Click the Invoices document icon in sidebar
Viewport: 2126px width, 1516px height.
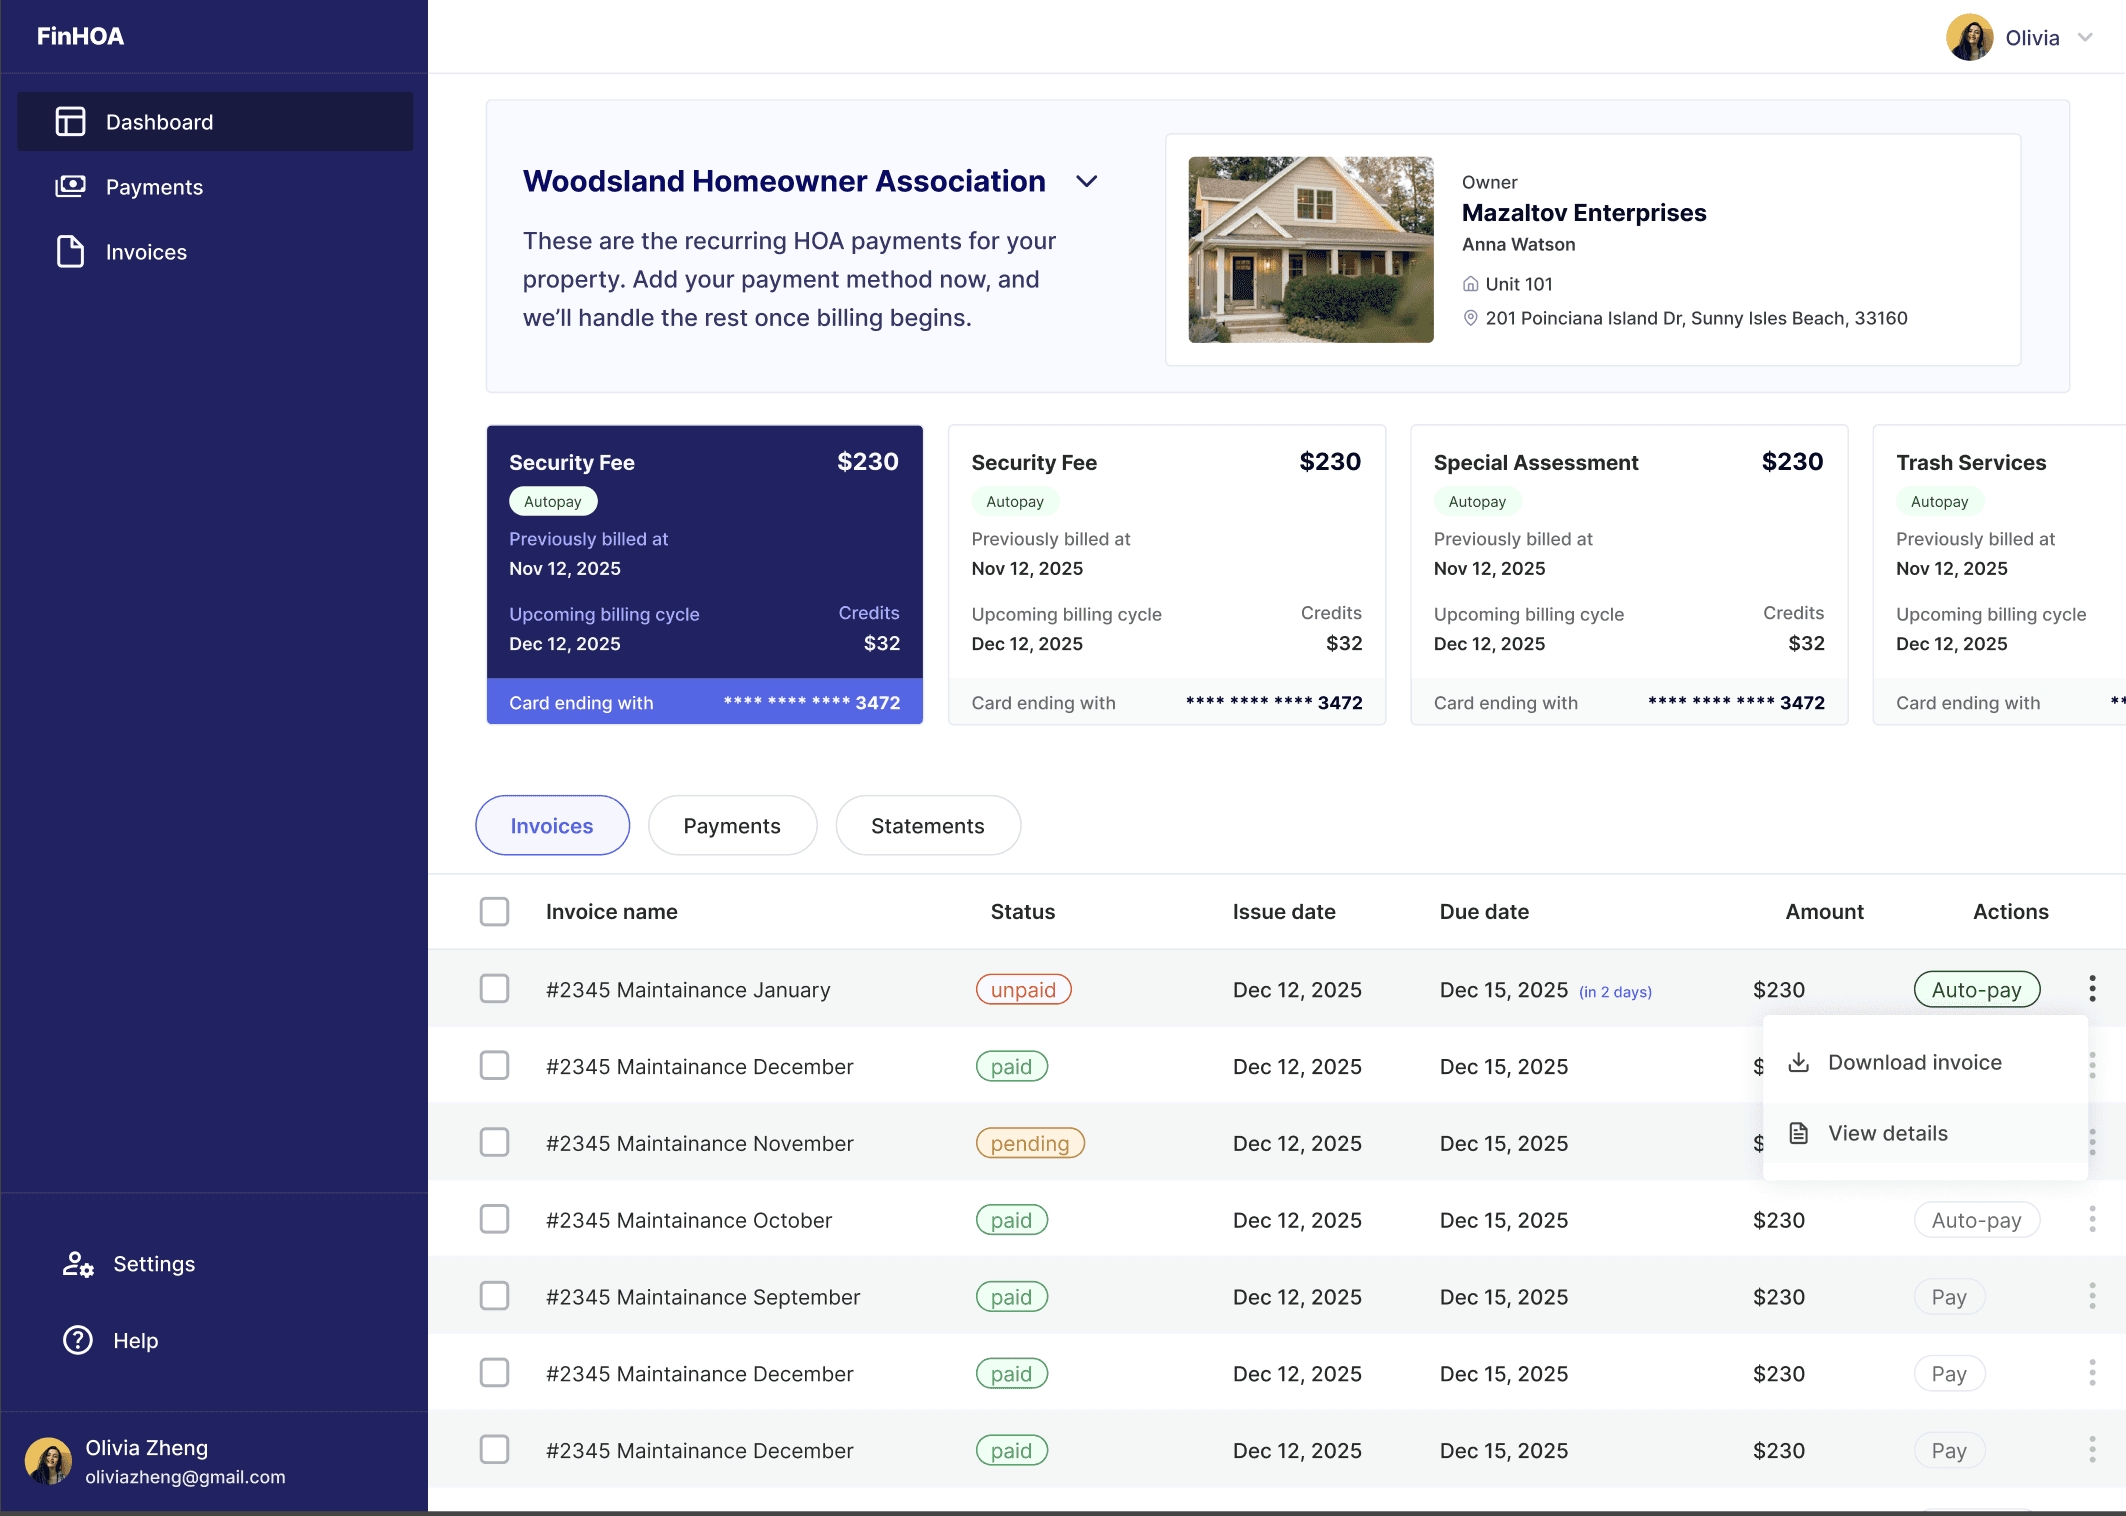coord(70,252)
